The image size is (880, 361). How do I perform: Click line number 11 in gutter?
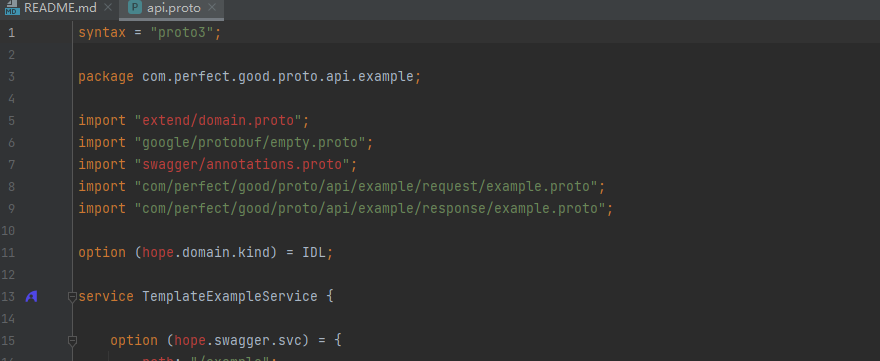click(8, 253)
